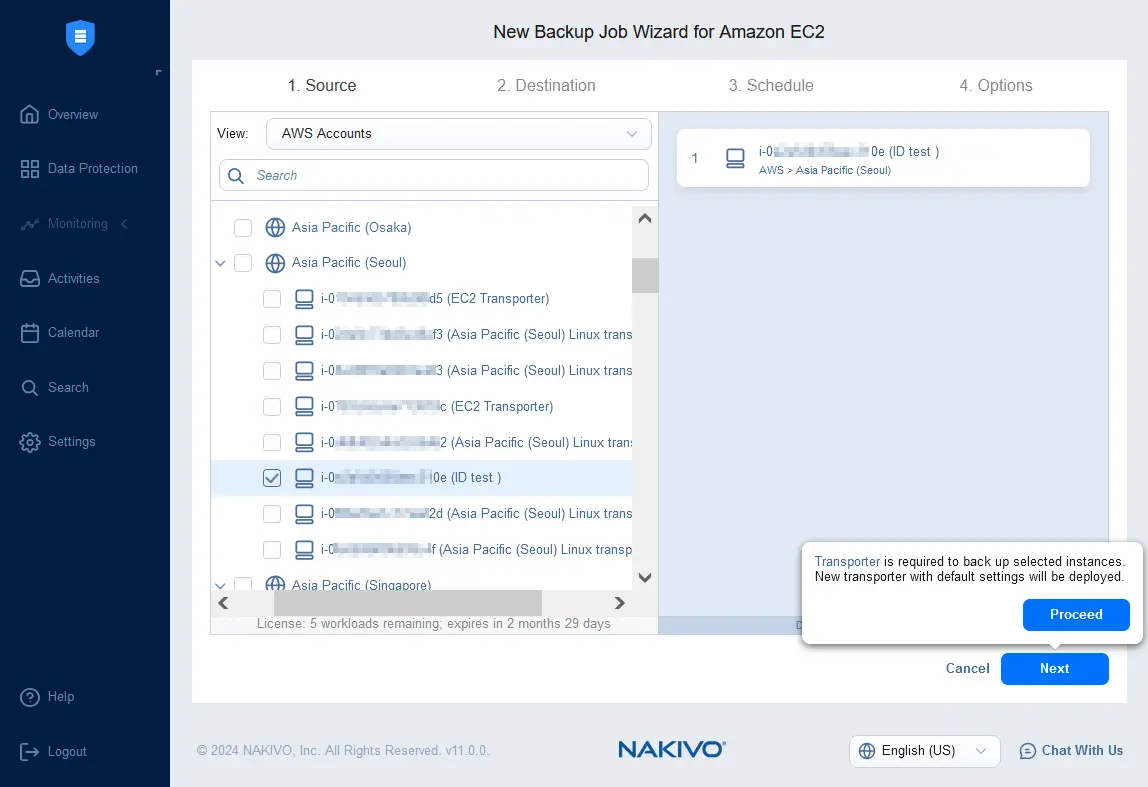Uncheck the 0e (ID test) instance checkbox

click(272, 478)
